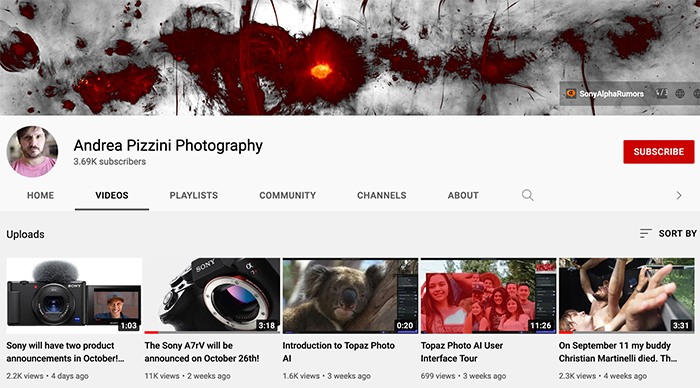This screenshot has height=388, width=700.
Task: Click the SonyAlphaRumors banner link
Action: coord(611,94)
